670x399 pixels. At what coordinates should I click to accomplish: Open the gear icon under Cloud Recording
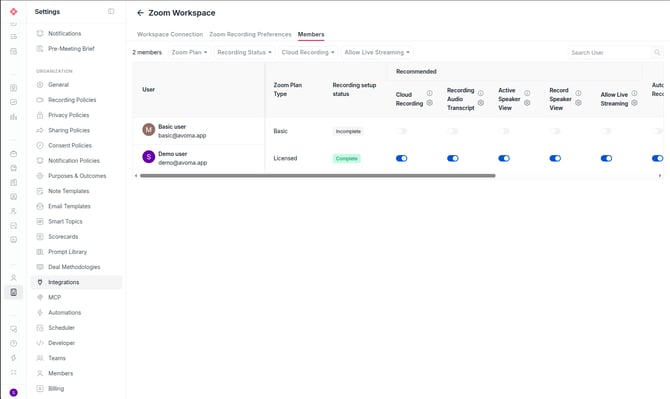(x=429, y=103)
